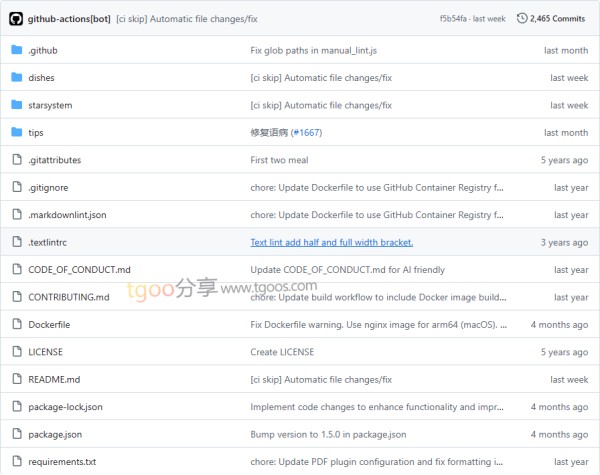Open the requirements.txt file
The height and width of the screenshot is (475, 600).
(62, 462)
